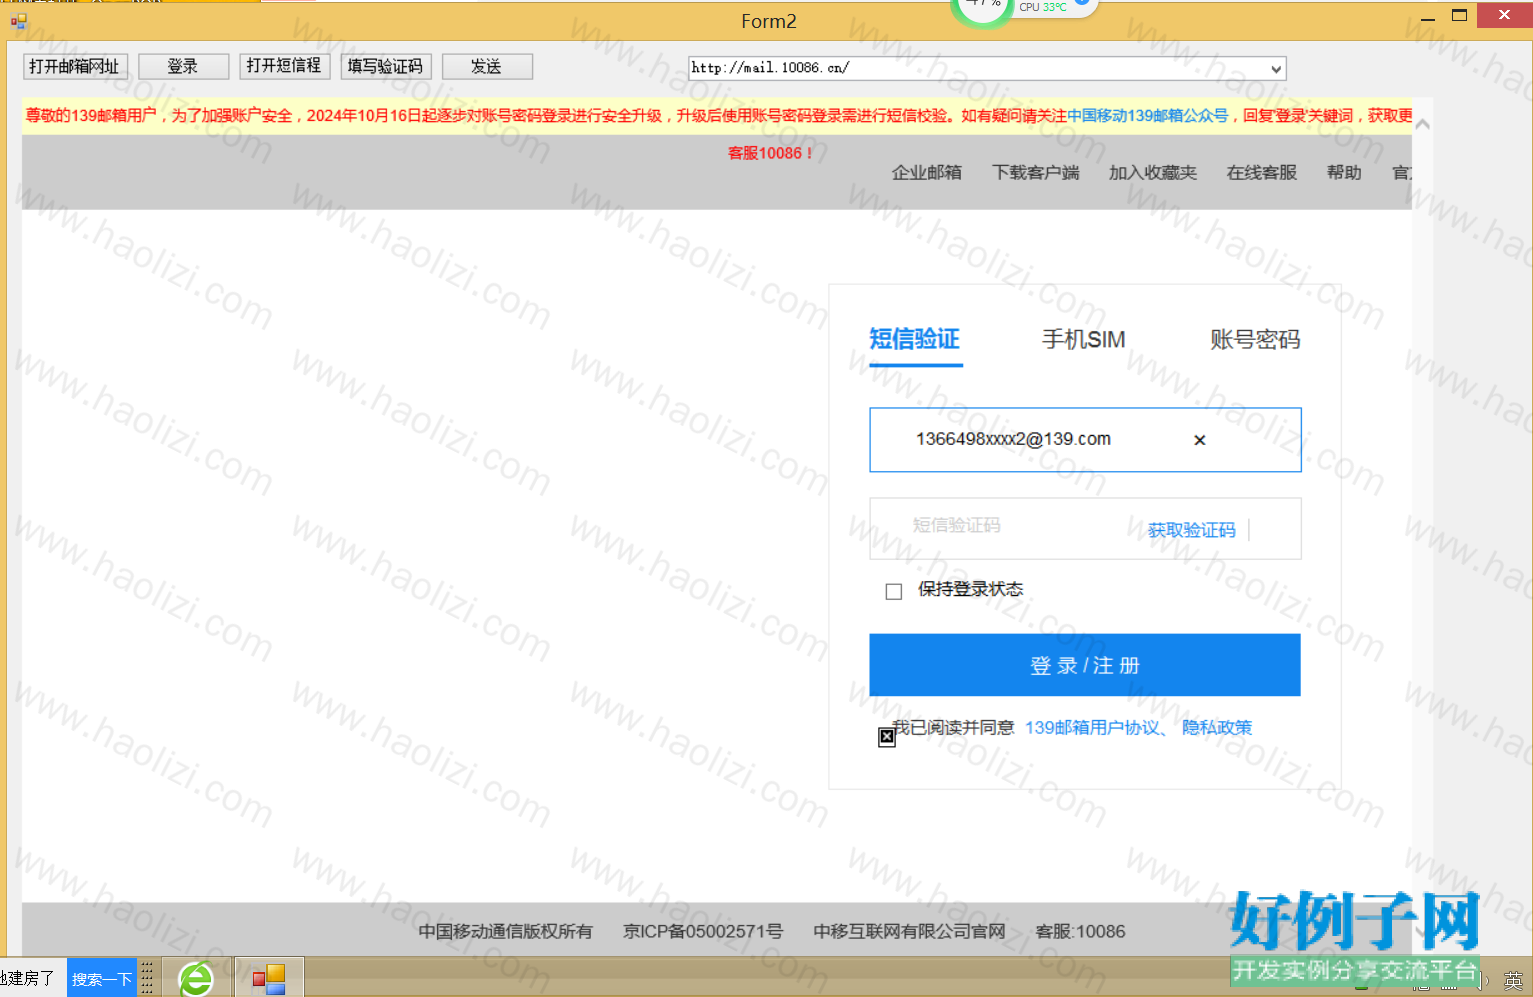Open the 中国移动139邮箱公众号 link in notice
This screenshot has height=997, width=1533.
click(x=1147, y=115)
